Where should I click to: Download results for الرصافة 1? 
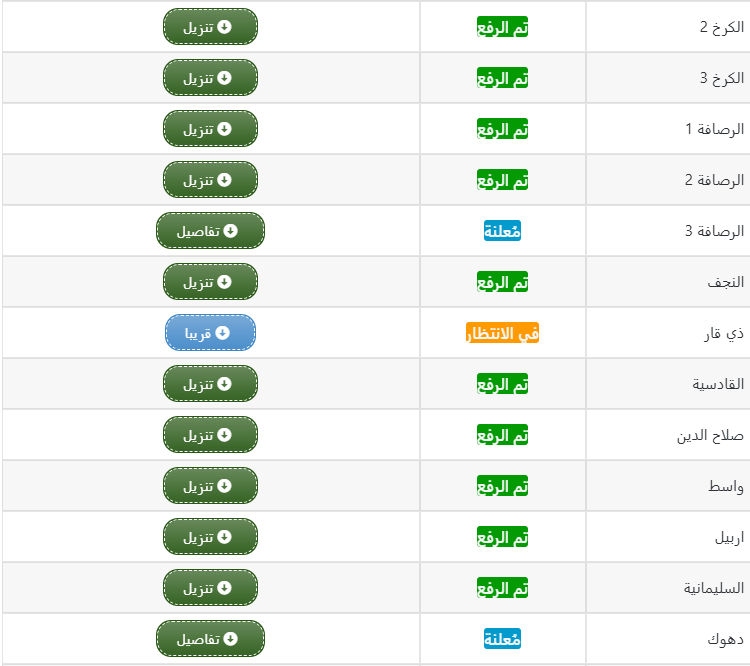pyautogui.click(x=210, y=129)
